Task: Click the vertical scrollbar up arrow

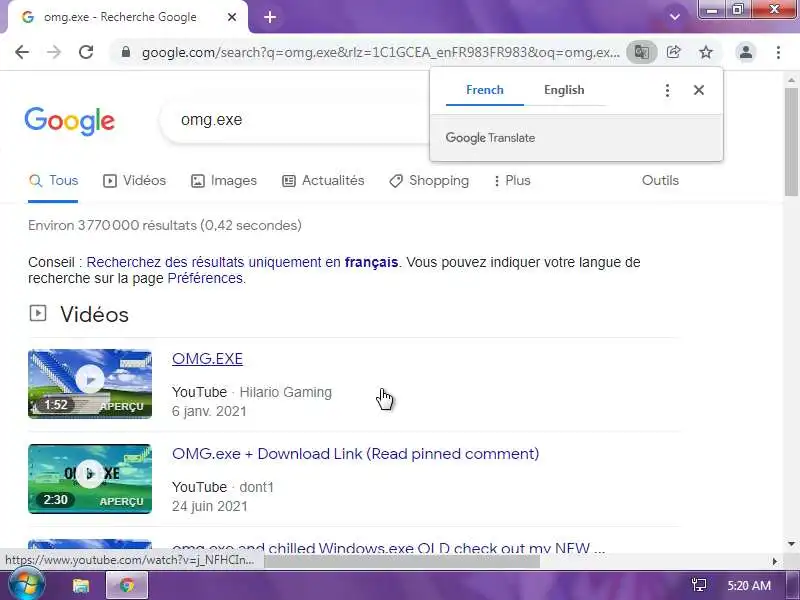Action: [x=791, y=80]
